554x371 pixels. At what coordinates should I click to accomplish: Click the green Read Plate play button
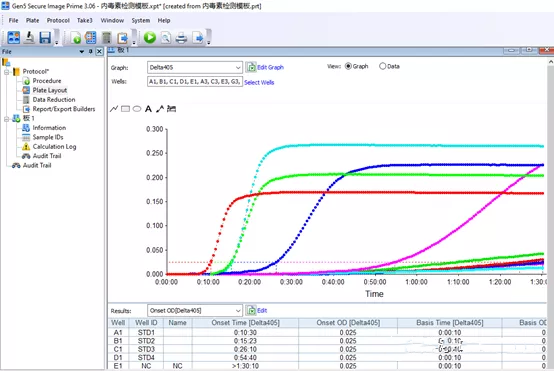point(150,37)
